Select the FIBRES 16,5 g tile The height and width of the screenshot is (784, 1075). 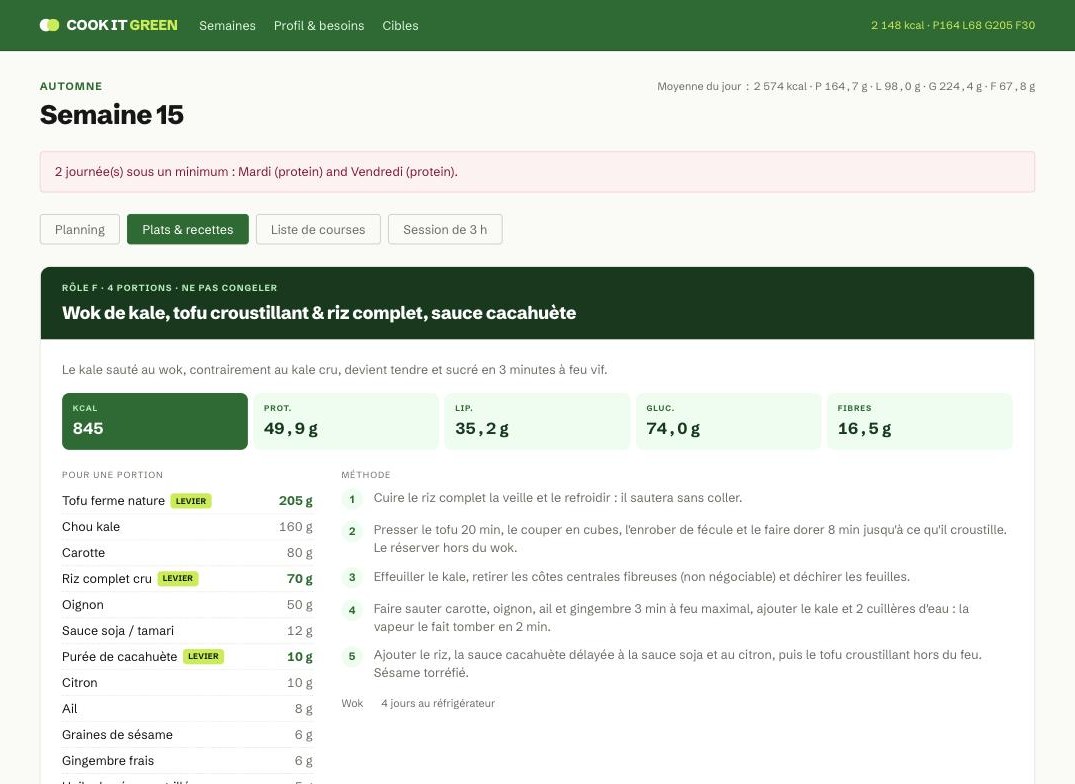click(x=919, y=421)
